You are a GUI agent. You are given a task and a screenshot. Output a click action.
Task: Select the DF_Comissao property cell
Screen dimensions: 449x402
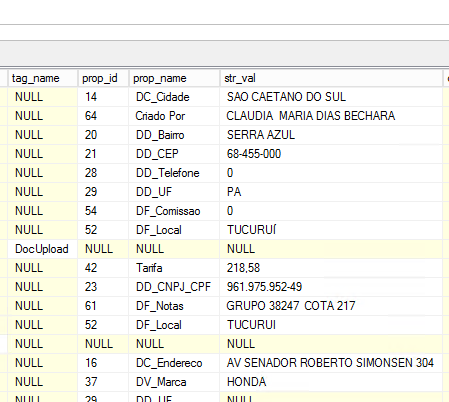pos(174,211)
